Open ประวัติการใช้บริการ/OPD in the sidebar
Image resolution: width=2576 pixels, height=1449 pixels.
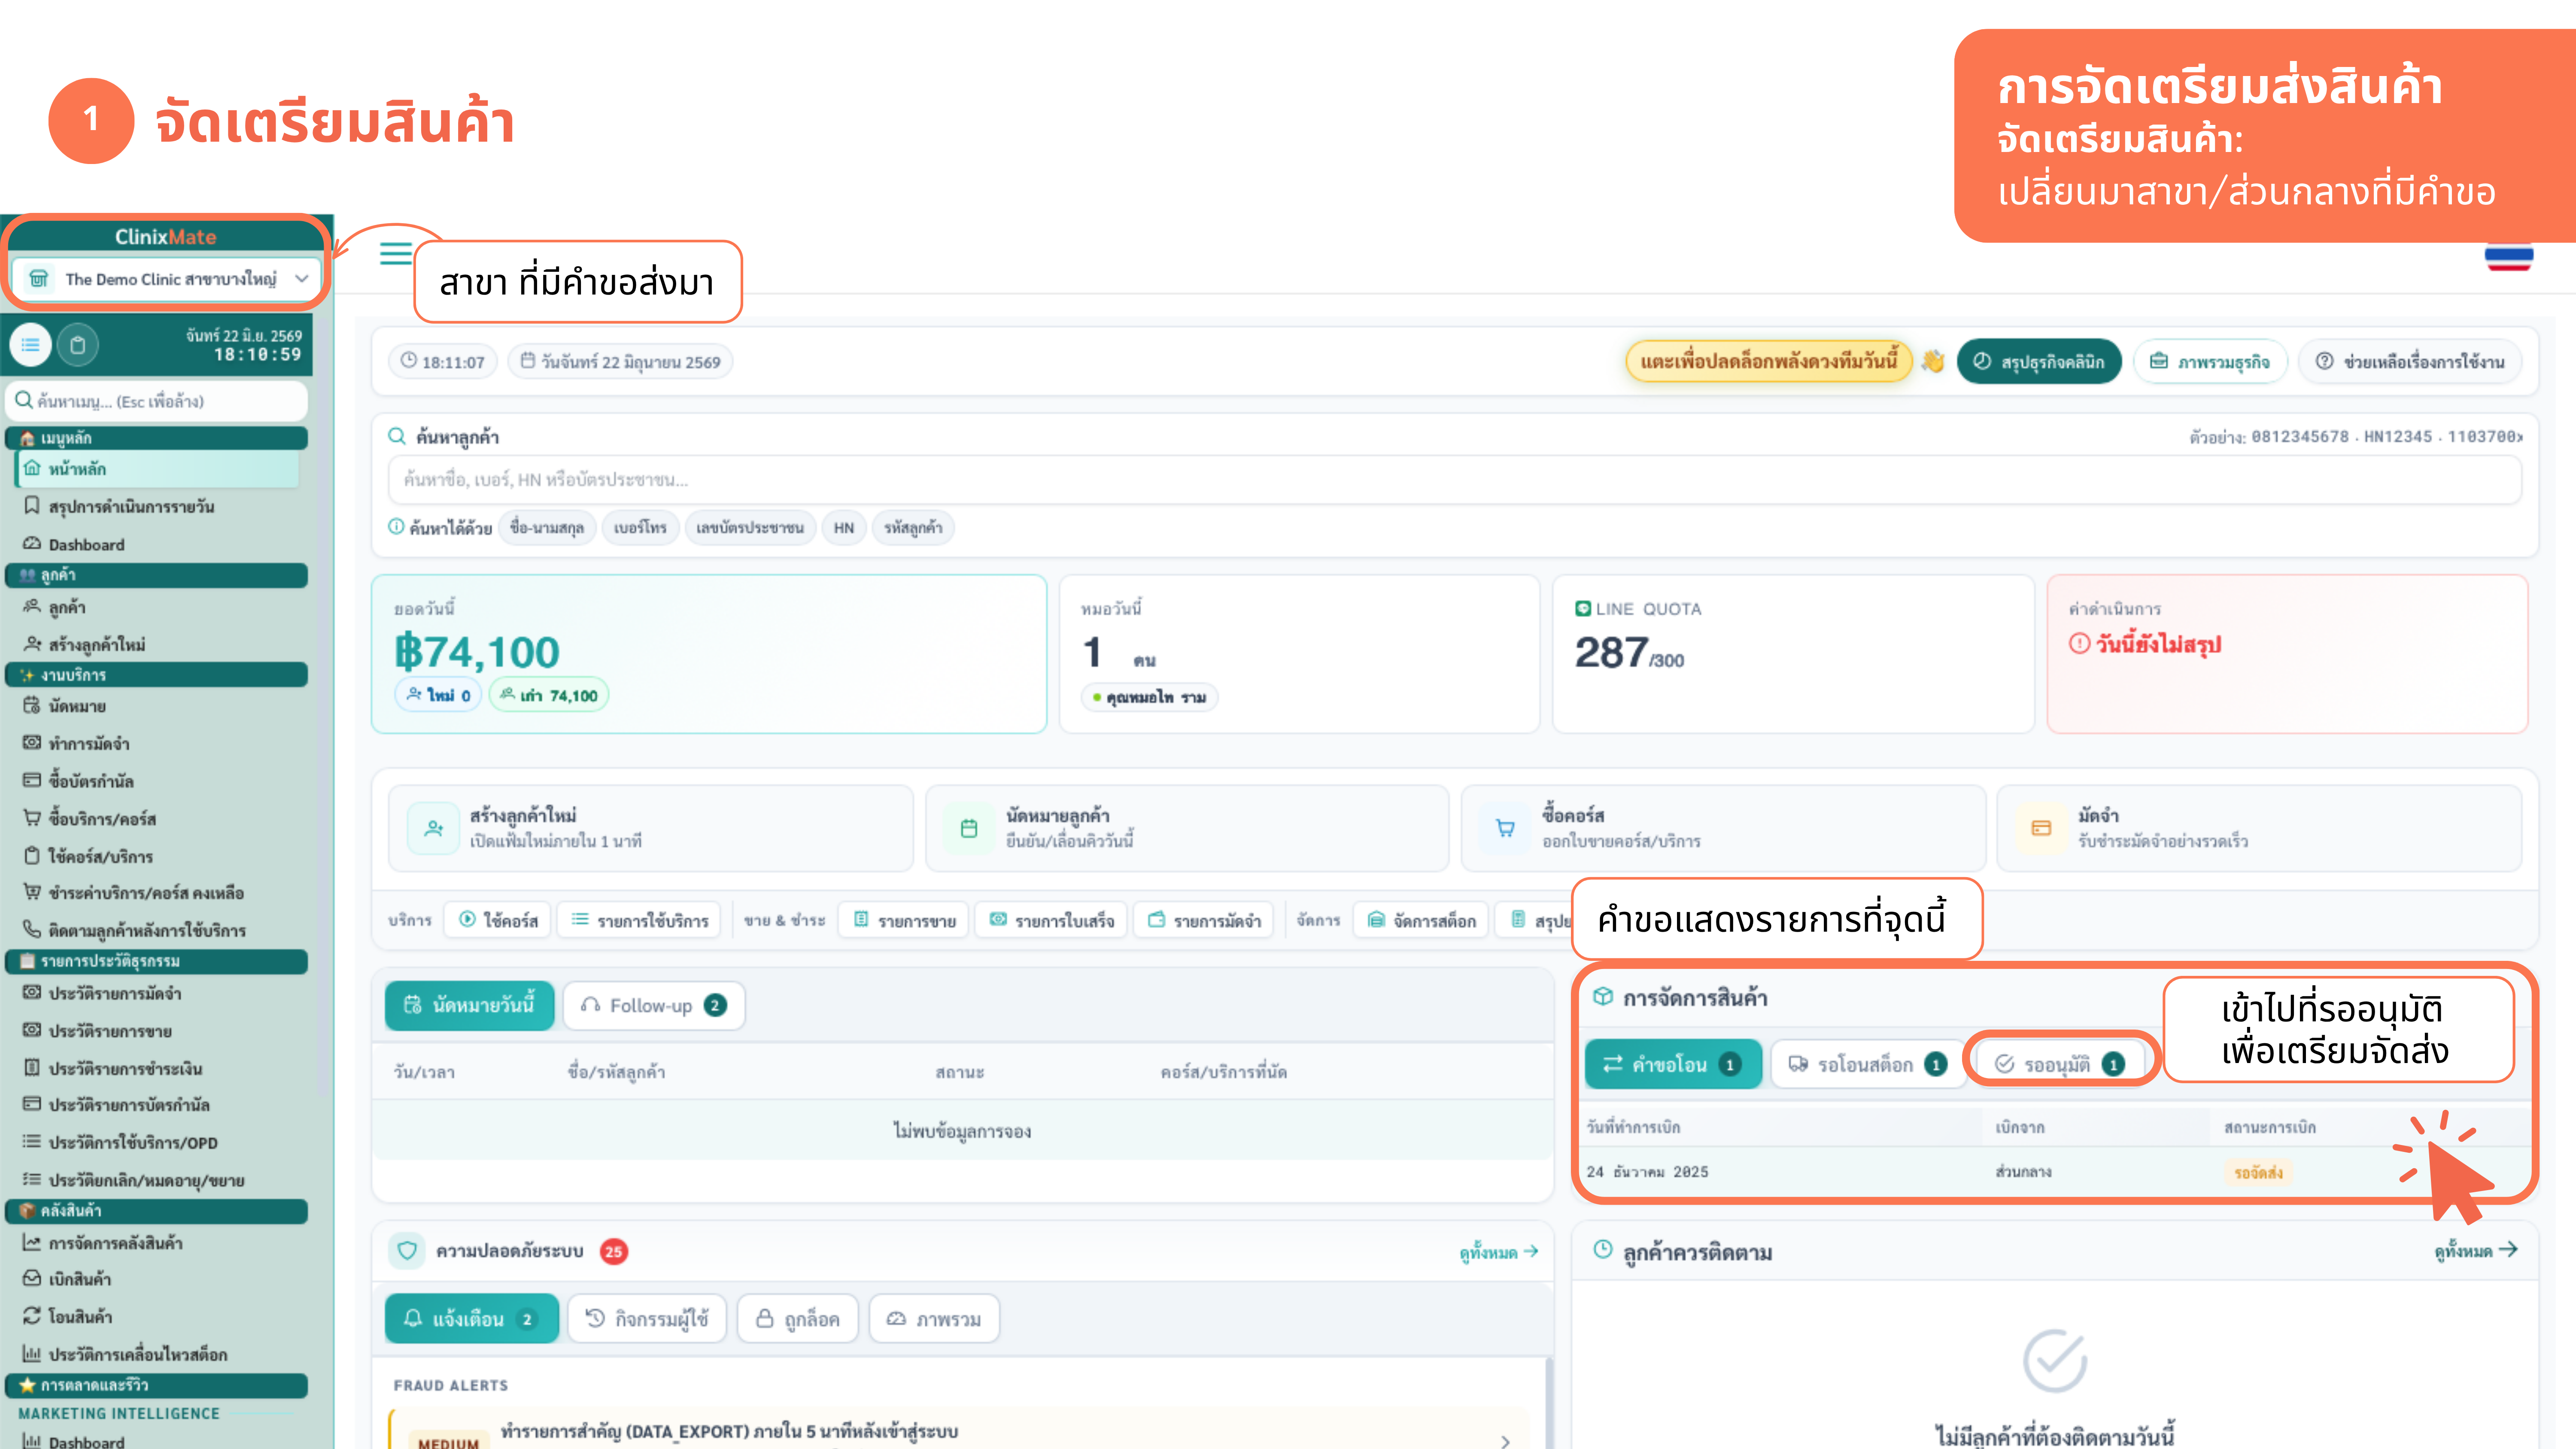120,1142
